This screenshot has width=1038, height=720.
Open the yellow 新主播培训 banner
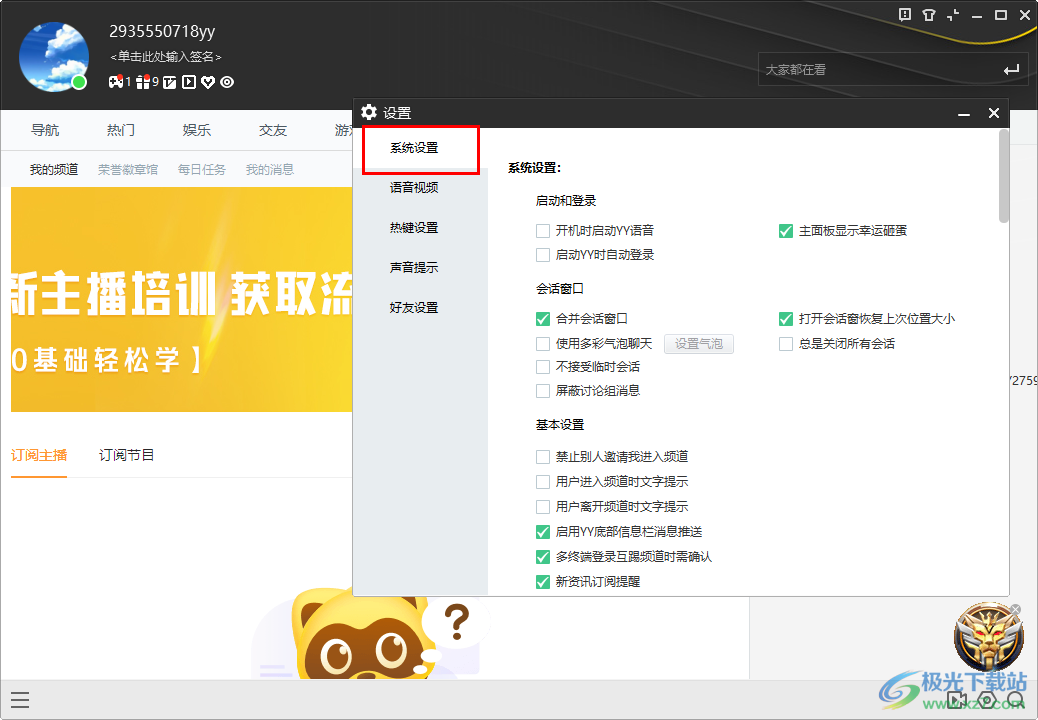coord(181,299)
